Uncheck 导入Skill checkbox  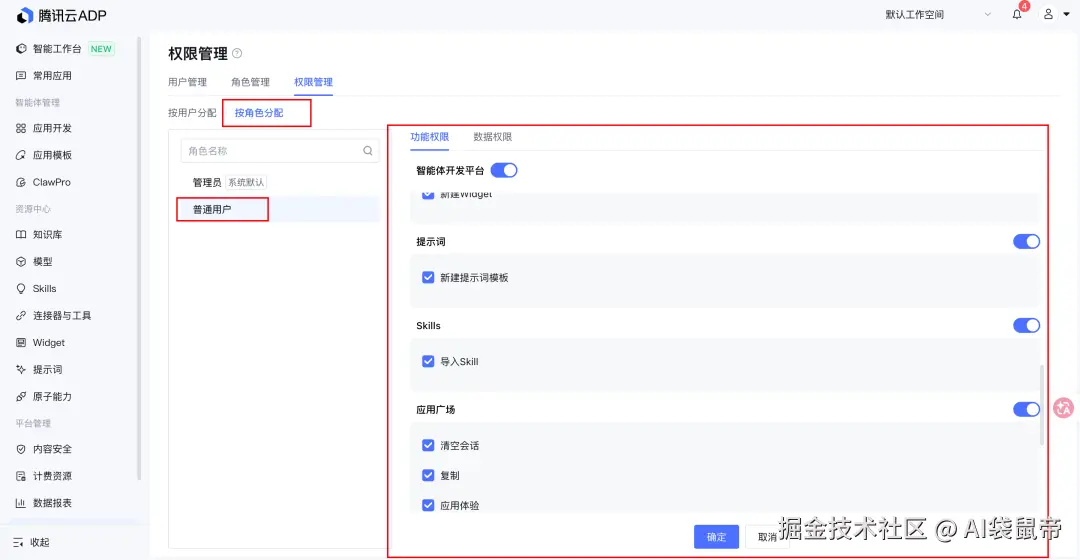[428, 361]
